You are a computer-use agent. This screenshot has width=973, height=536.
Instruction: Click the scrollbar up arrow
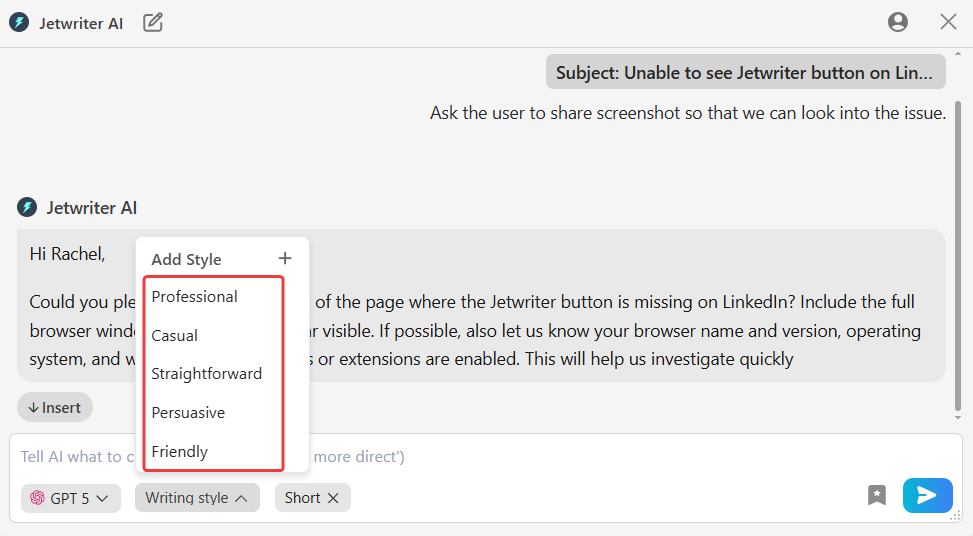[958, 55]
